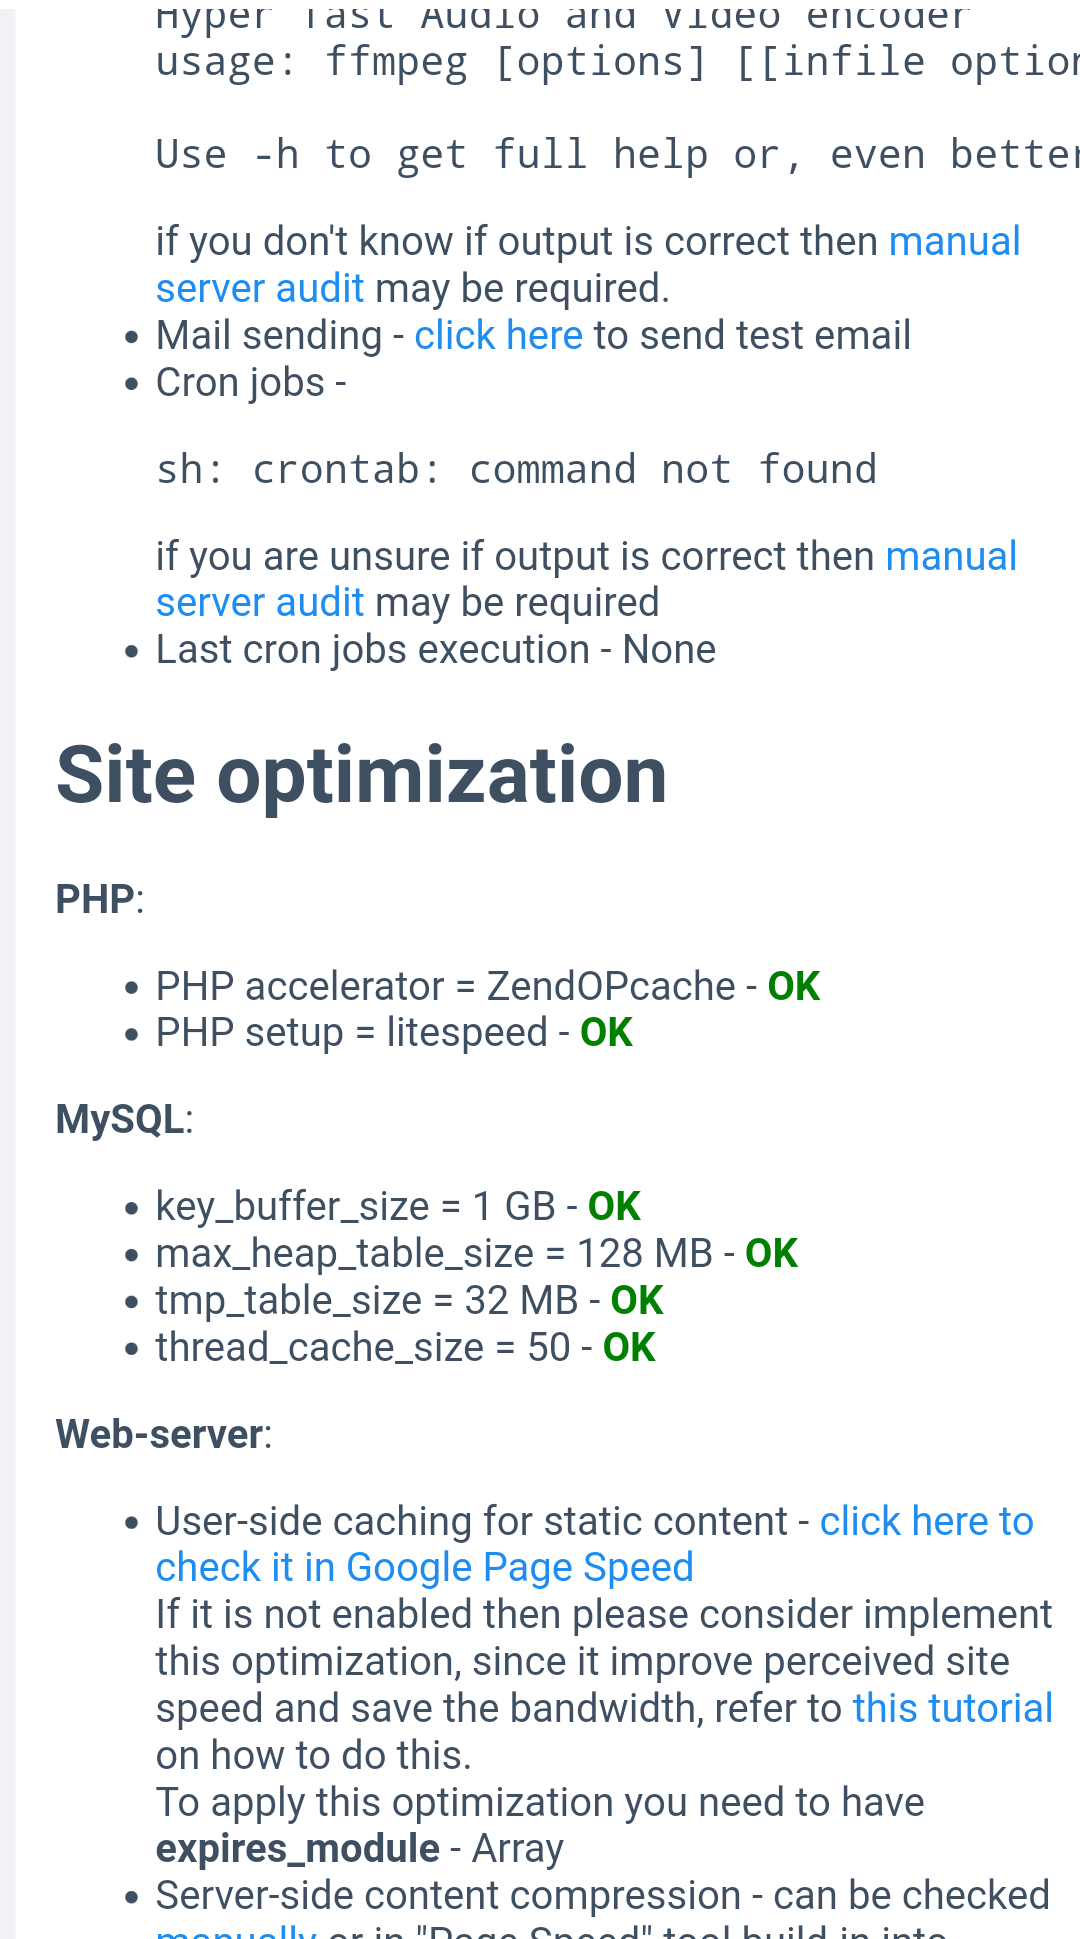
Task: Click the bold "MySQL" section label
Action: (x=120, y=1119)
